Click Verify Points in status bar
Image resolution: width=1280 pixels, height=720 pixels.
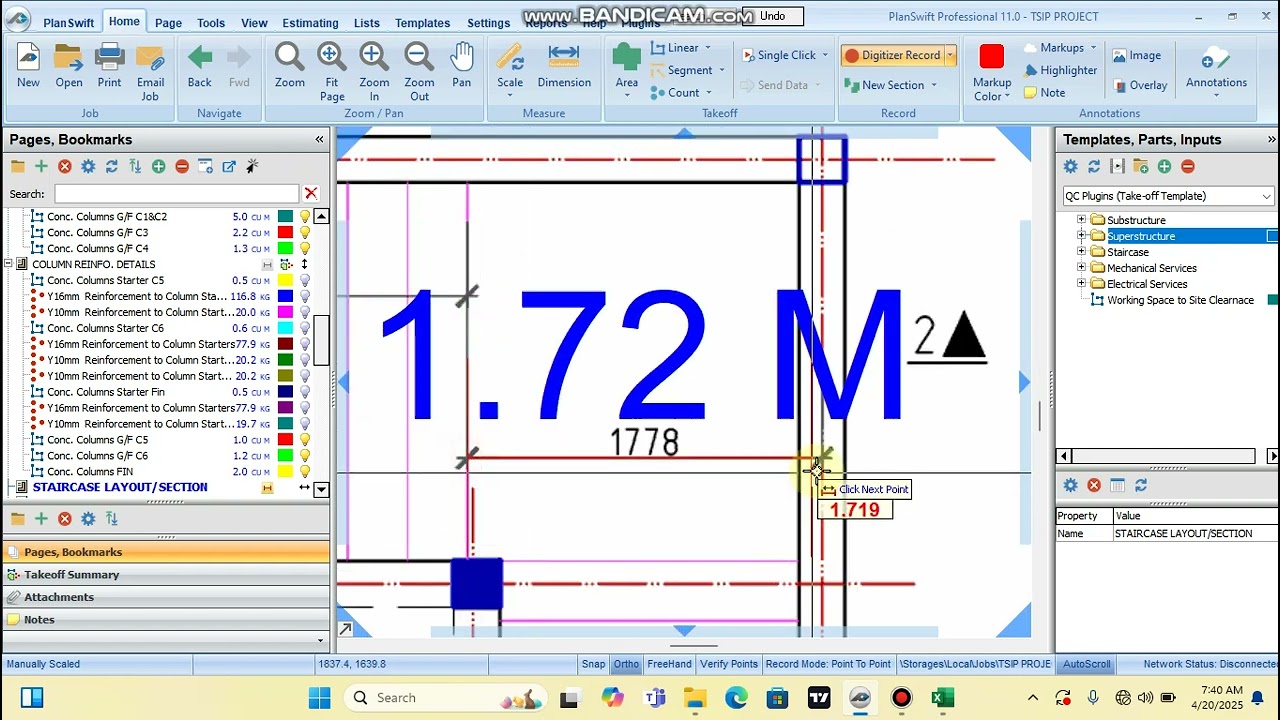[729, 664]
